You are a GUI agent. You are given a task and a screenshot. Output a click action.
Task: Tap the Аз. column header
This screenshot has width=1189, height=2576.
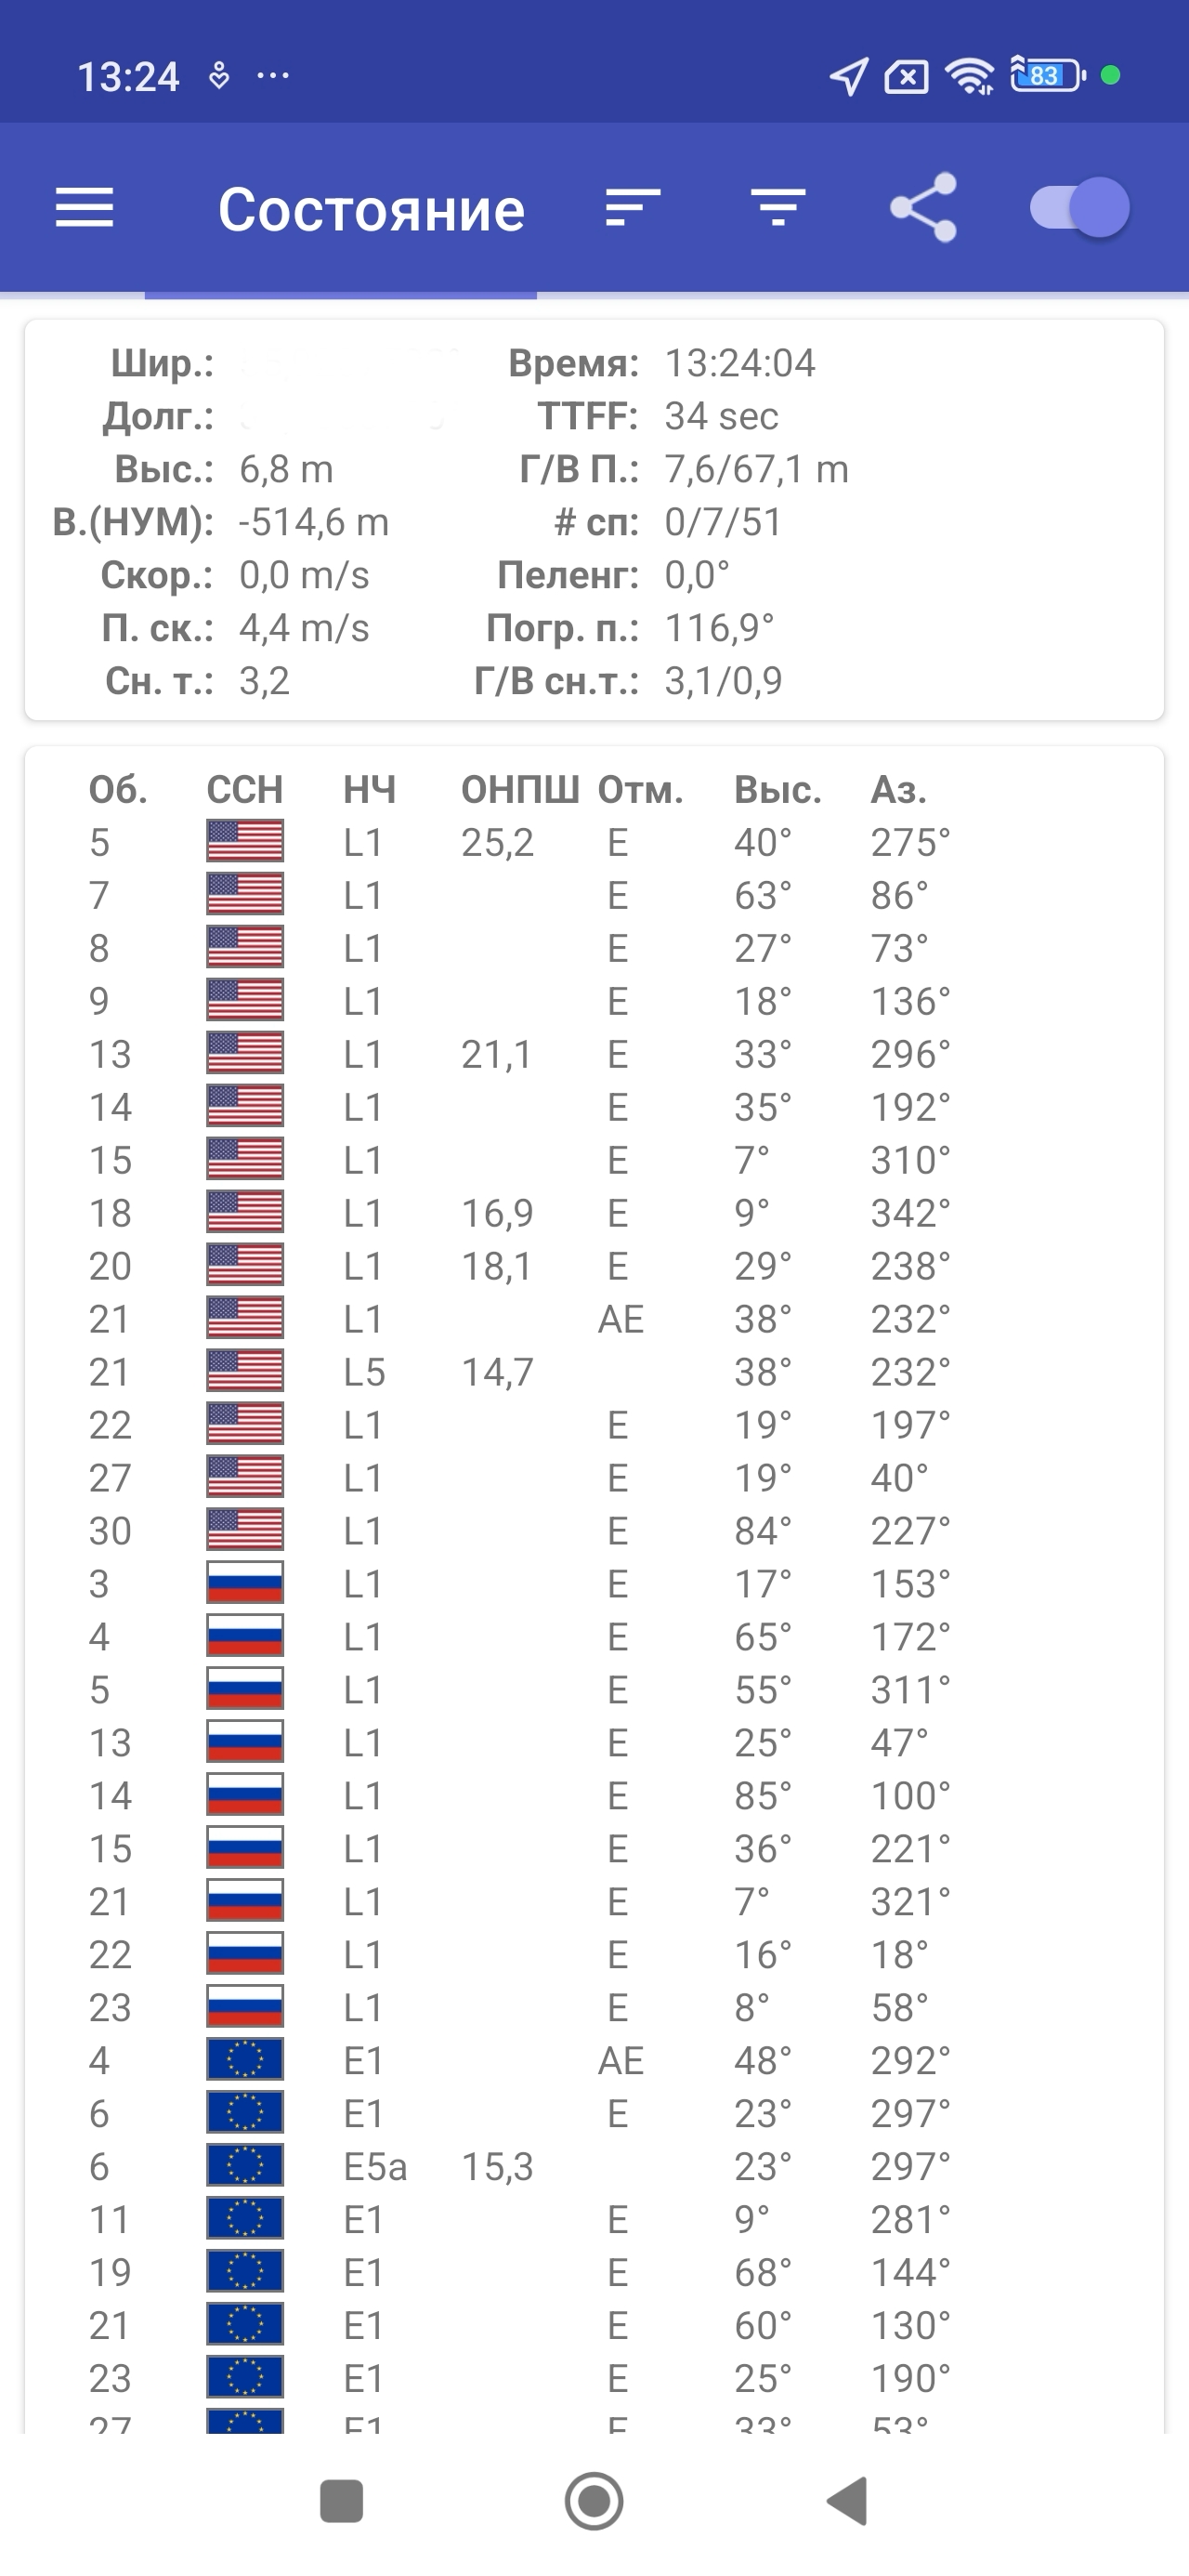[x=898, y=790]
